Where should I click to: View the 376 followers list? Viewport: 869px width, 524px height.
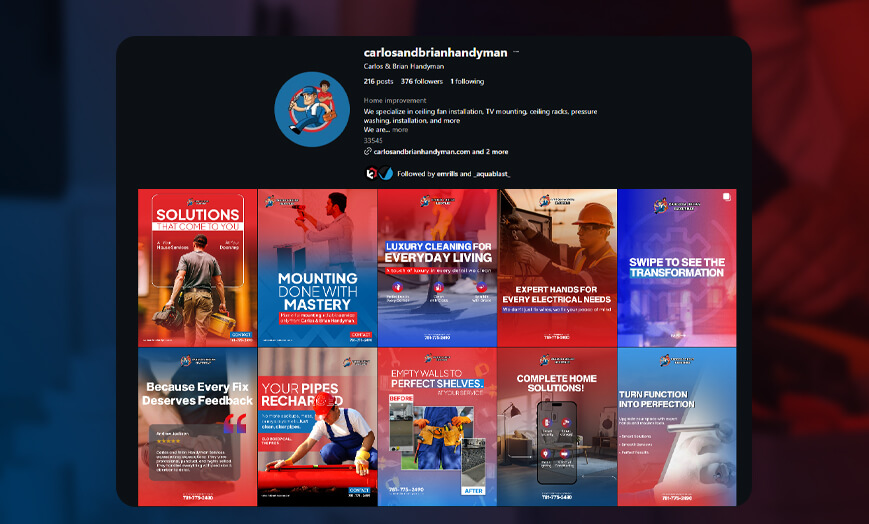pyautogui.click(x=421, y=81)
